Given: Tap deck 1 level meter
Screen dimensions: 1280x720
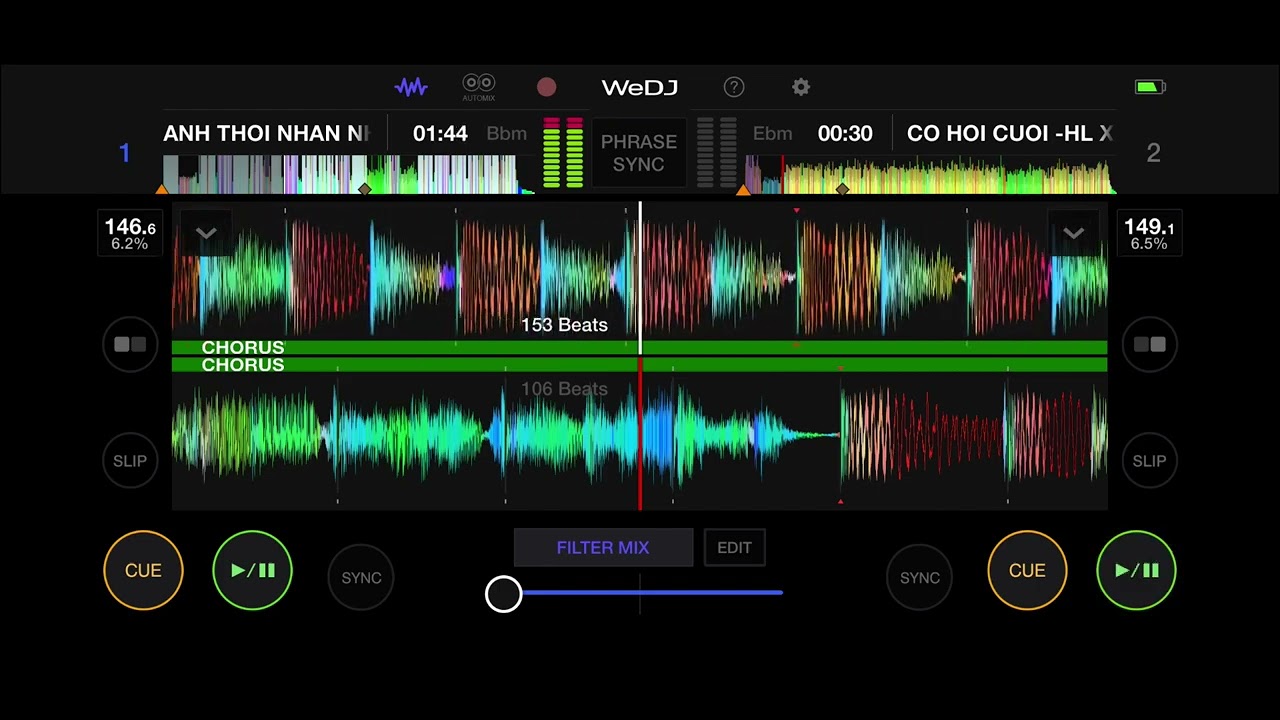Looking at the screenshot, I should [x=563, y=152].
